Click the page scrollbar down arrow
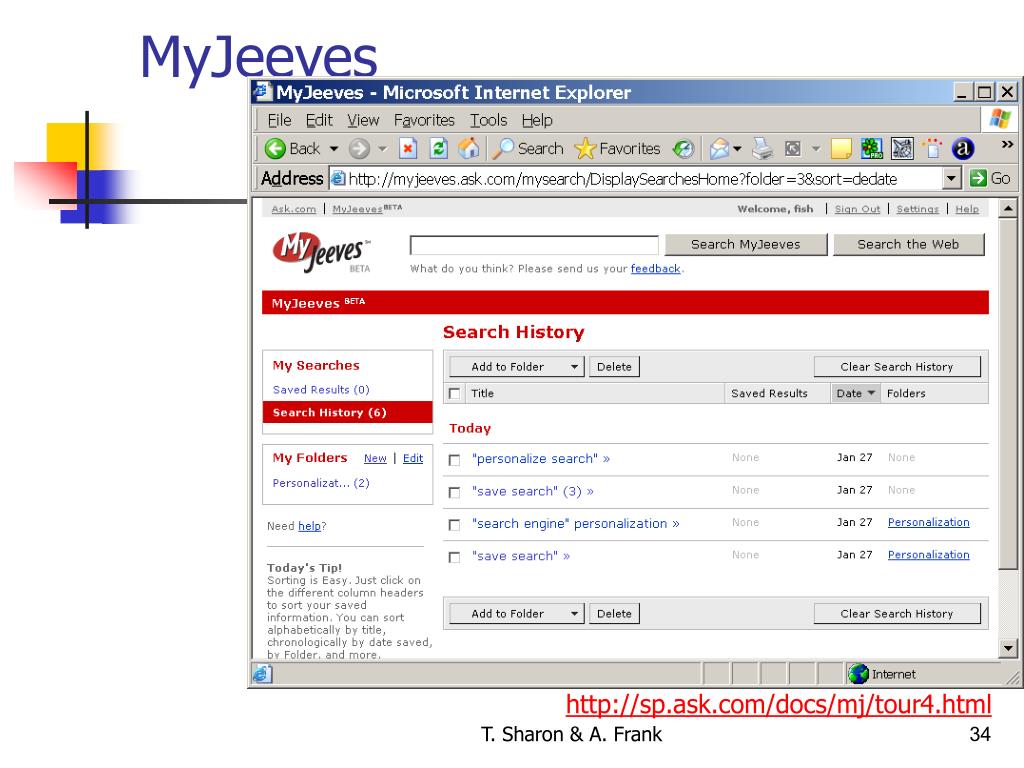The image size is (1024, 768). (x=1008, y=648)
